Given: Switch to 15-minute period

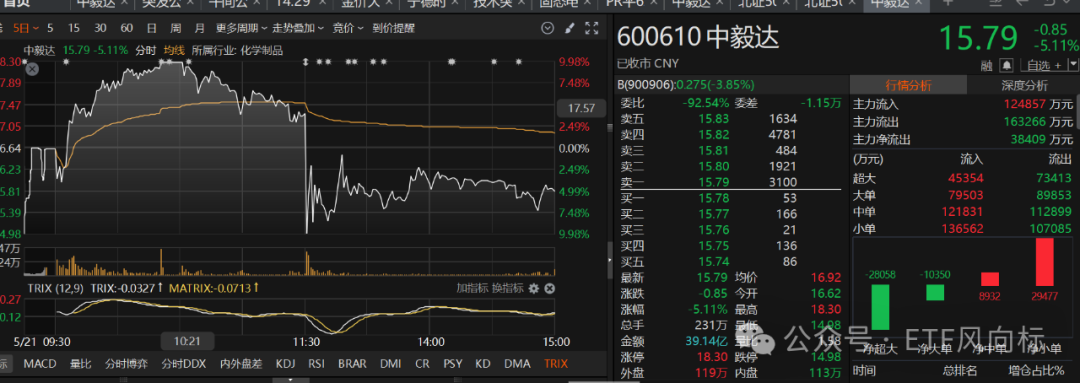Looking at the screenshot, I should [x=74, y=28].
